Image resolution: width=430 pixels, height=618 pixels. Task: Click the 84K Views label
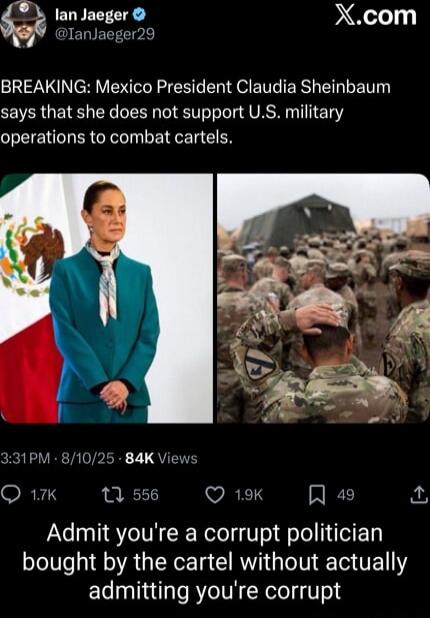[161, 458]
